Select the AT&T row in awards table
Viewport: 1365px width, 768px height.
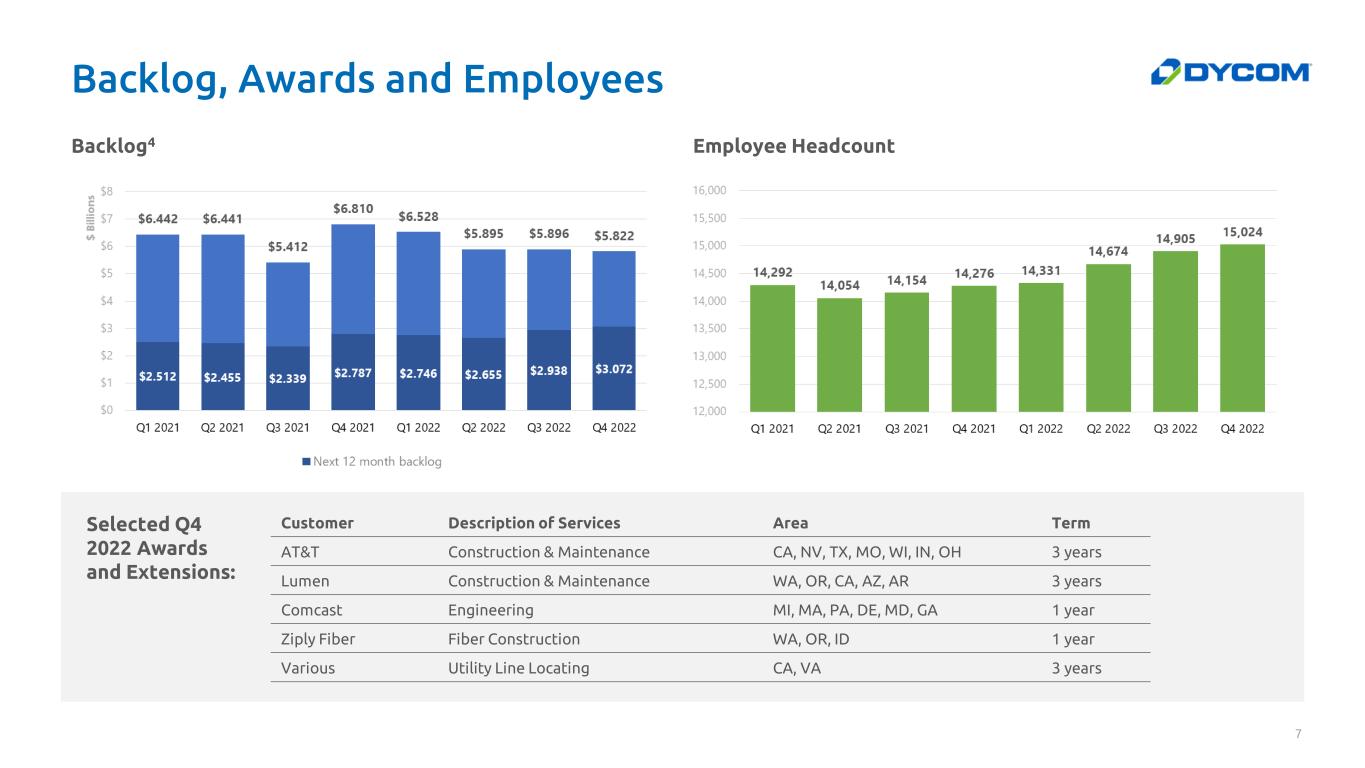click(710, 552)
